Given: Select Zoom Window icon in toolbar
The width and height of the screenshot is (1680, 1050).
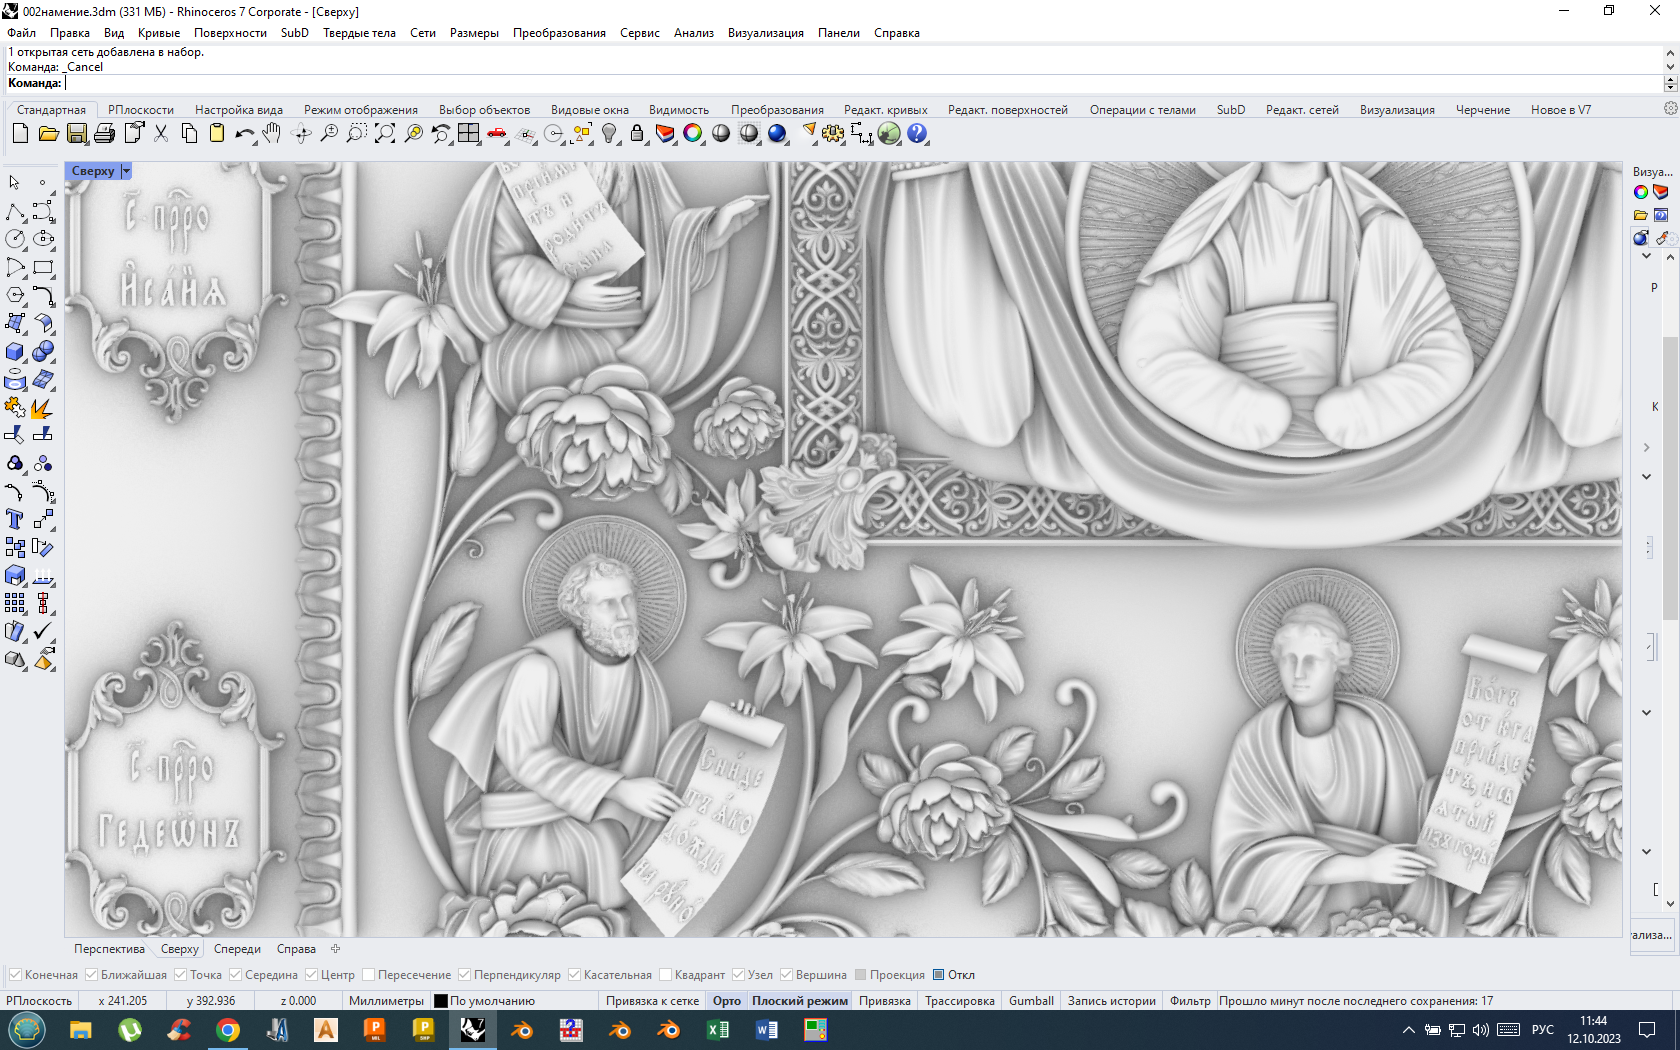Looking at the screenshot, I should coord(356,133).
